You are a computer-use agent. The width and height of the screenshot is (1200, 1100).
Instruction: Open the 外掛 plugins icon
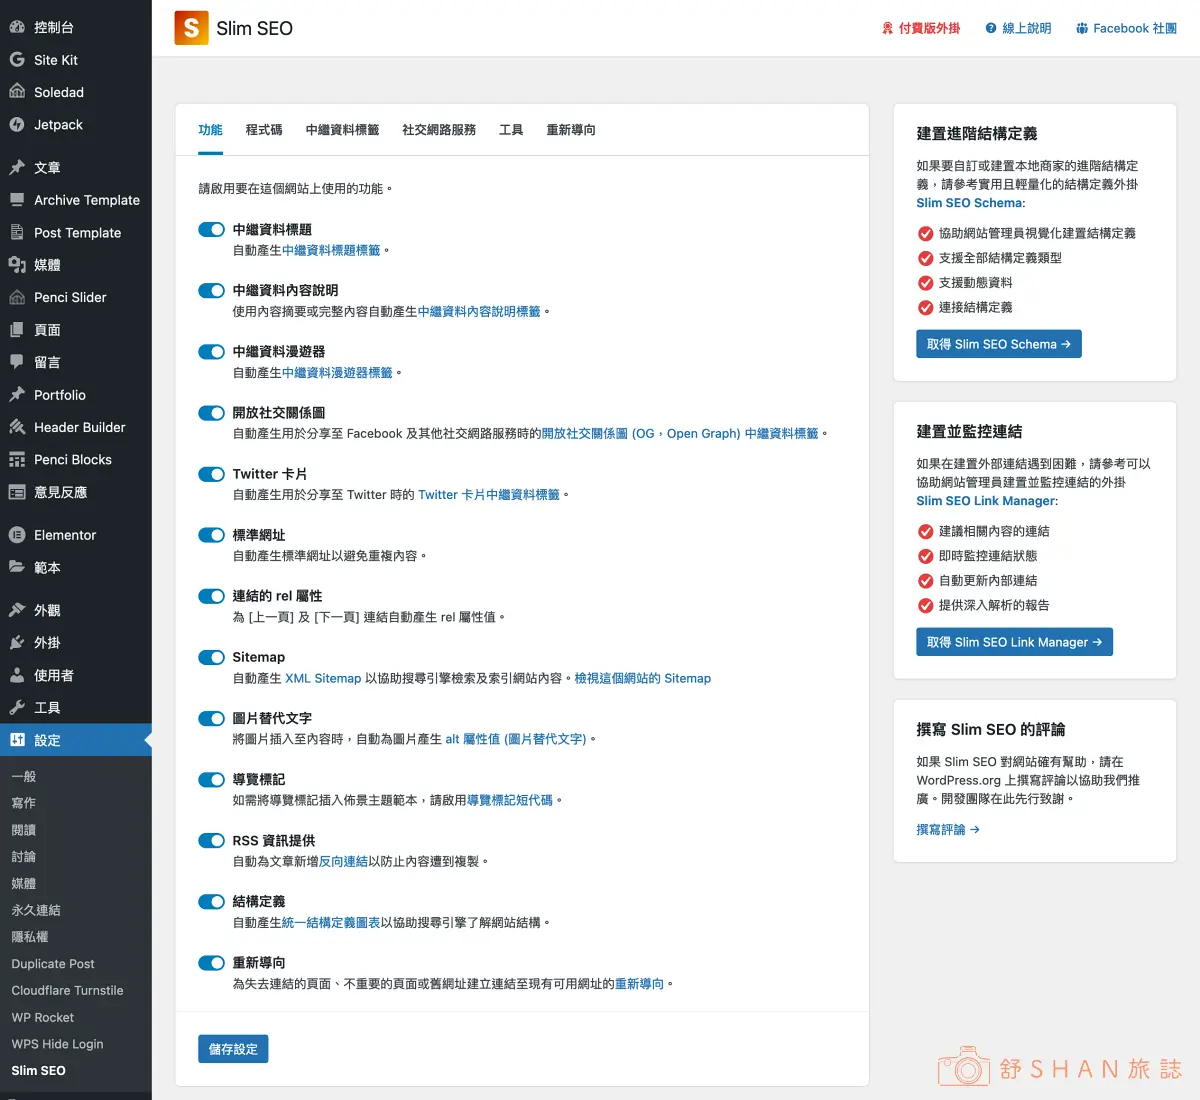(x=17, y=642)
